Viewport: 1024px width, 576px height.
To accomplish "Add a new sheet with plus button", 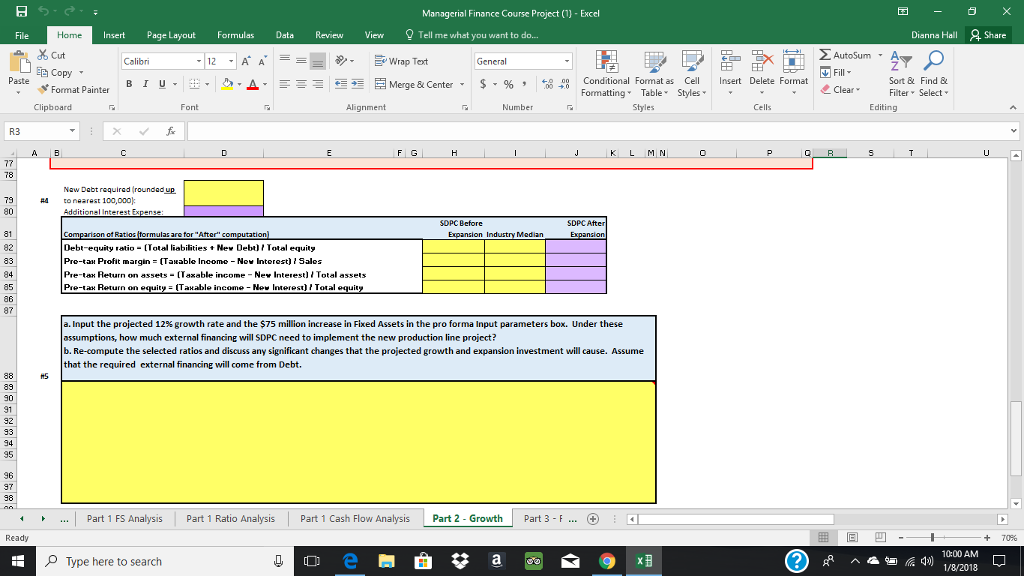I will (593, 519).
